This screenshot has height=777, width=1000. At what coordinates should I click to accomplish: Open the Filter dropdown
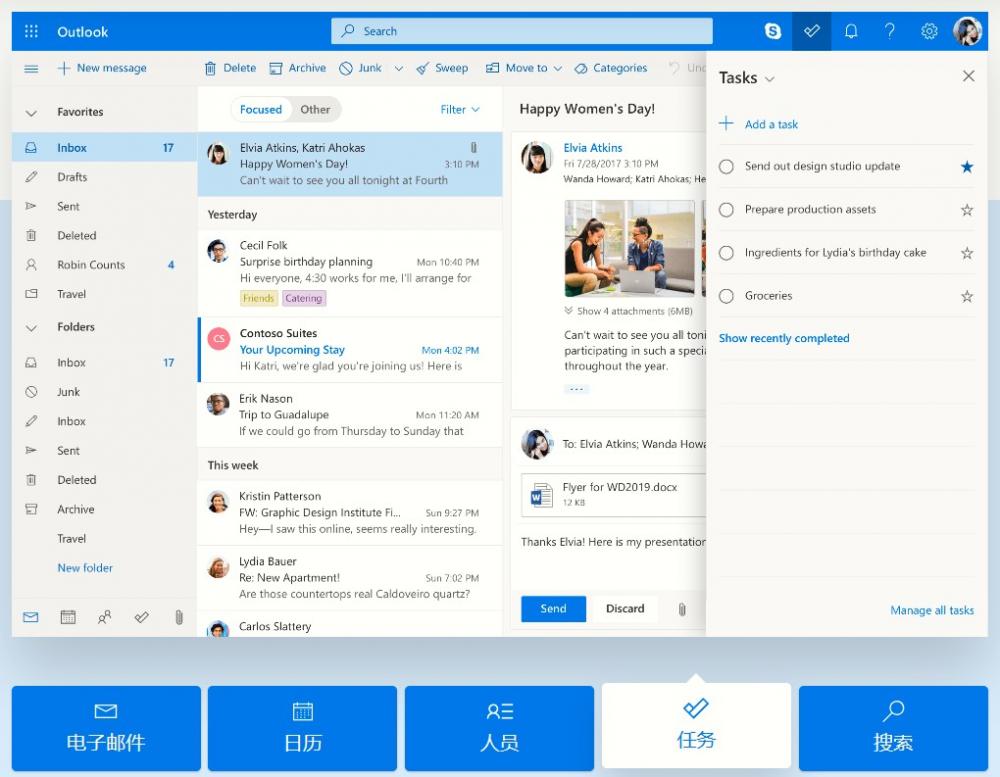click(x=460, y=110)
